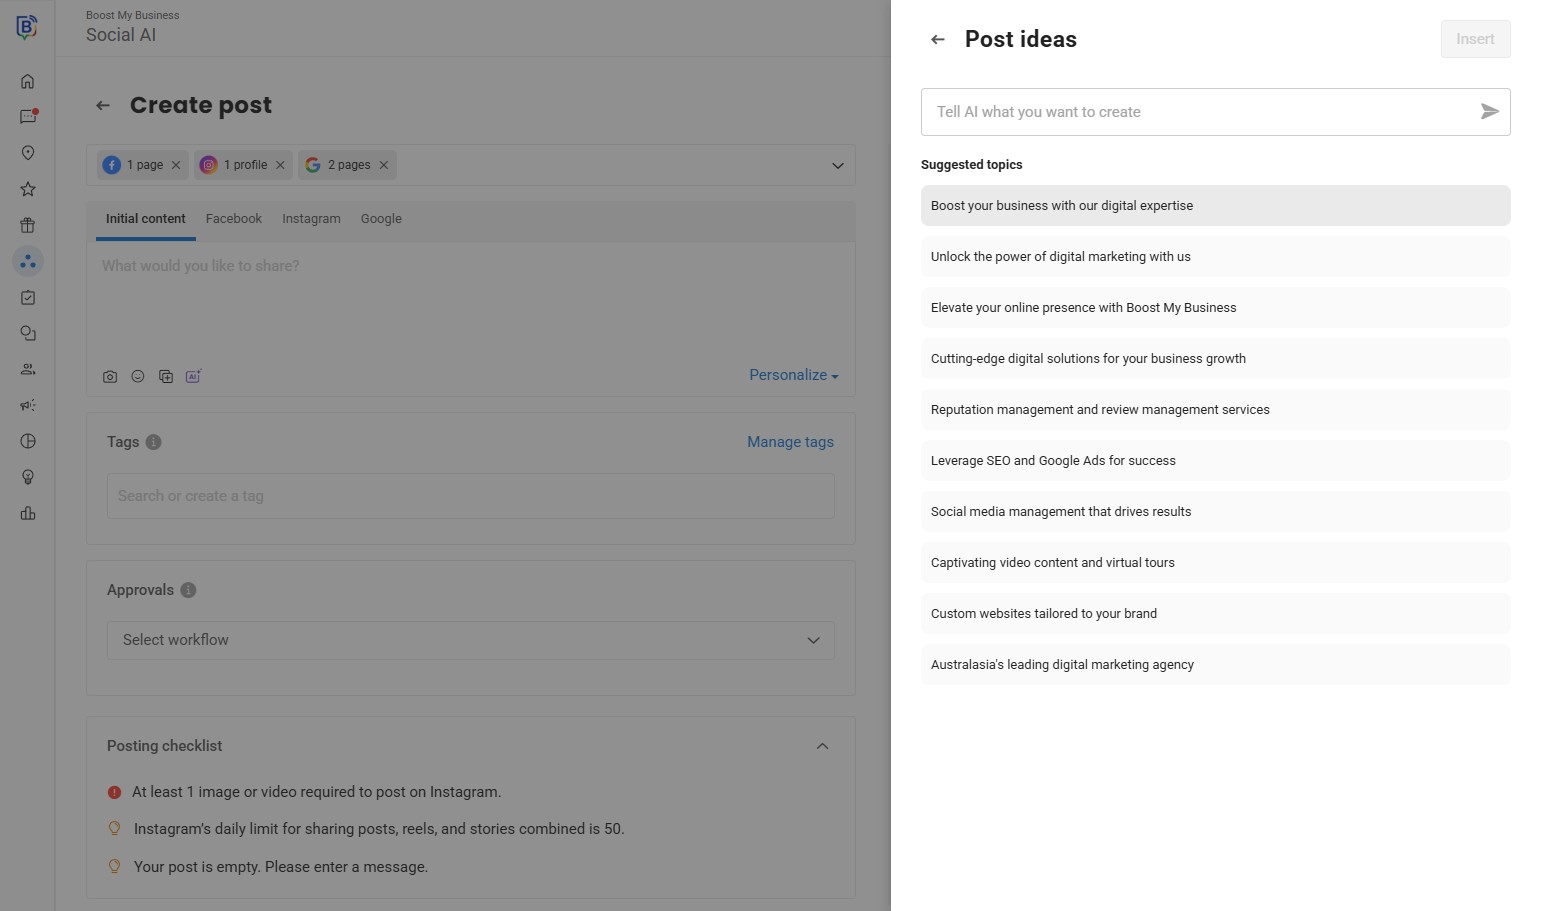Click the Insert button

click(1475, 39)
